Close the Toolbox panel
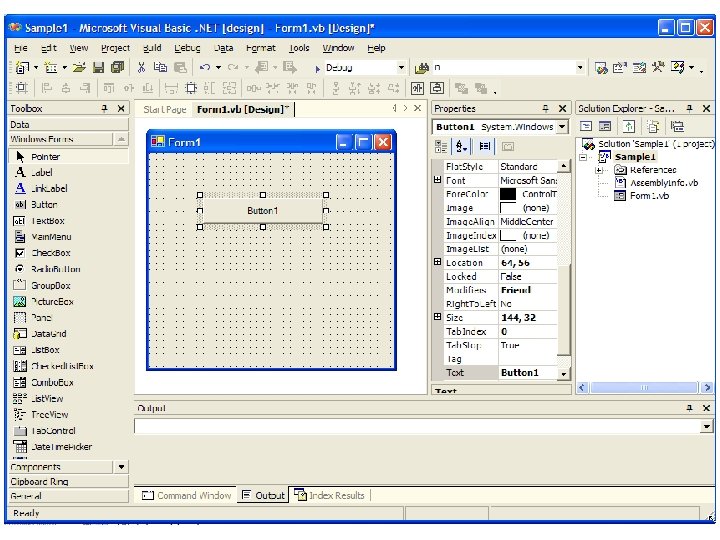The height and width of the screenshot is (540, 720). click(x=121, y=108)
